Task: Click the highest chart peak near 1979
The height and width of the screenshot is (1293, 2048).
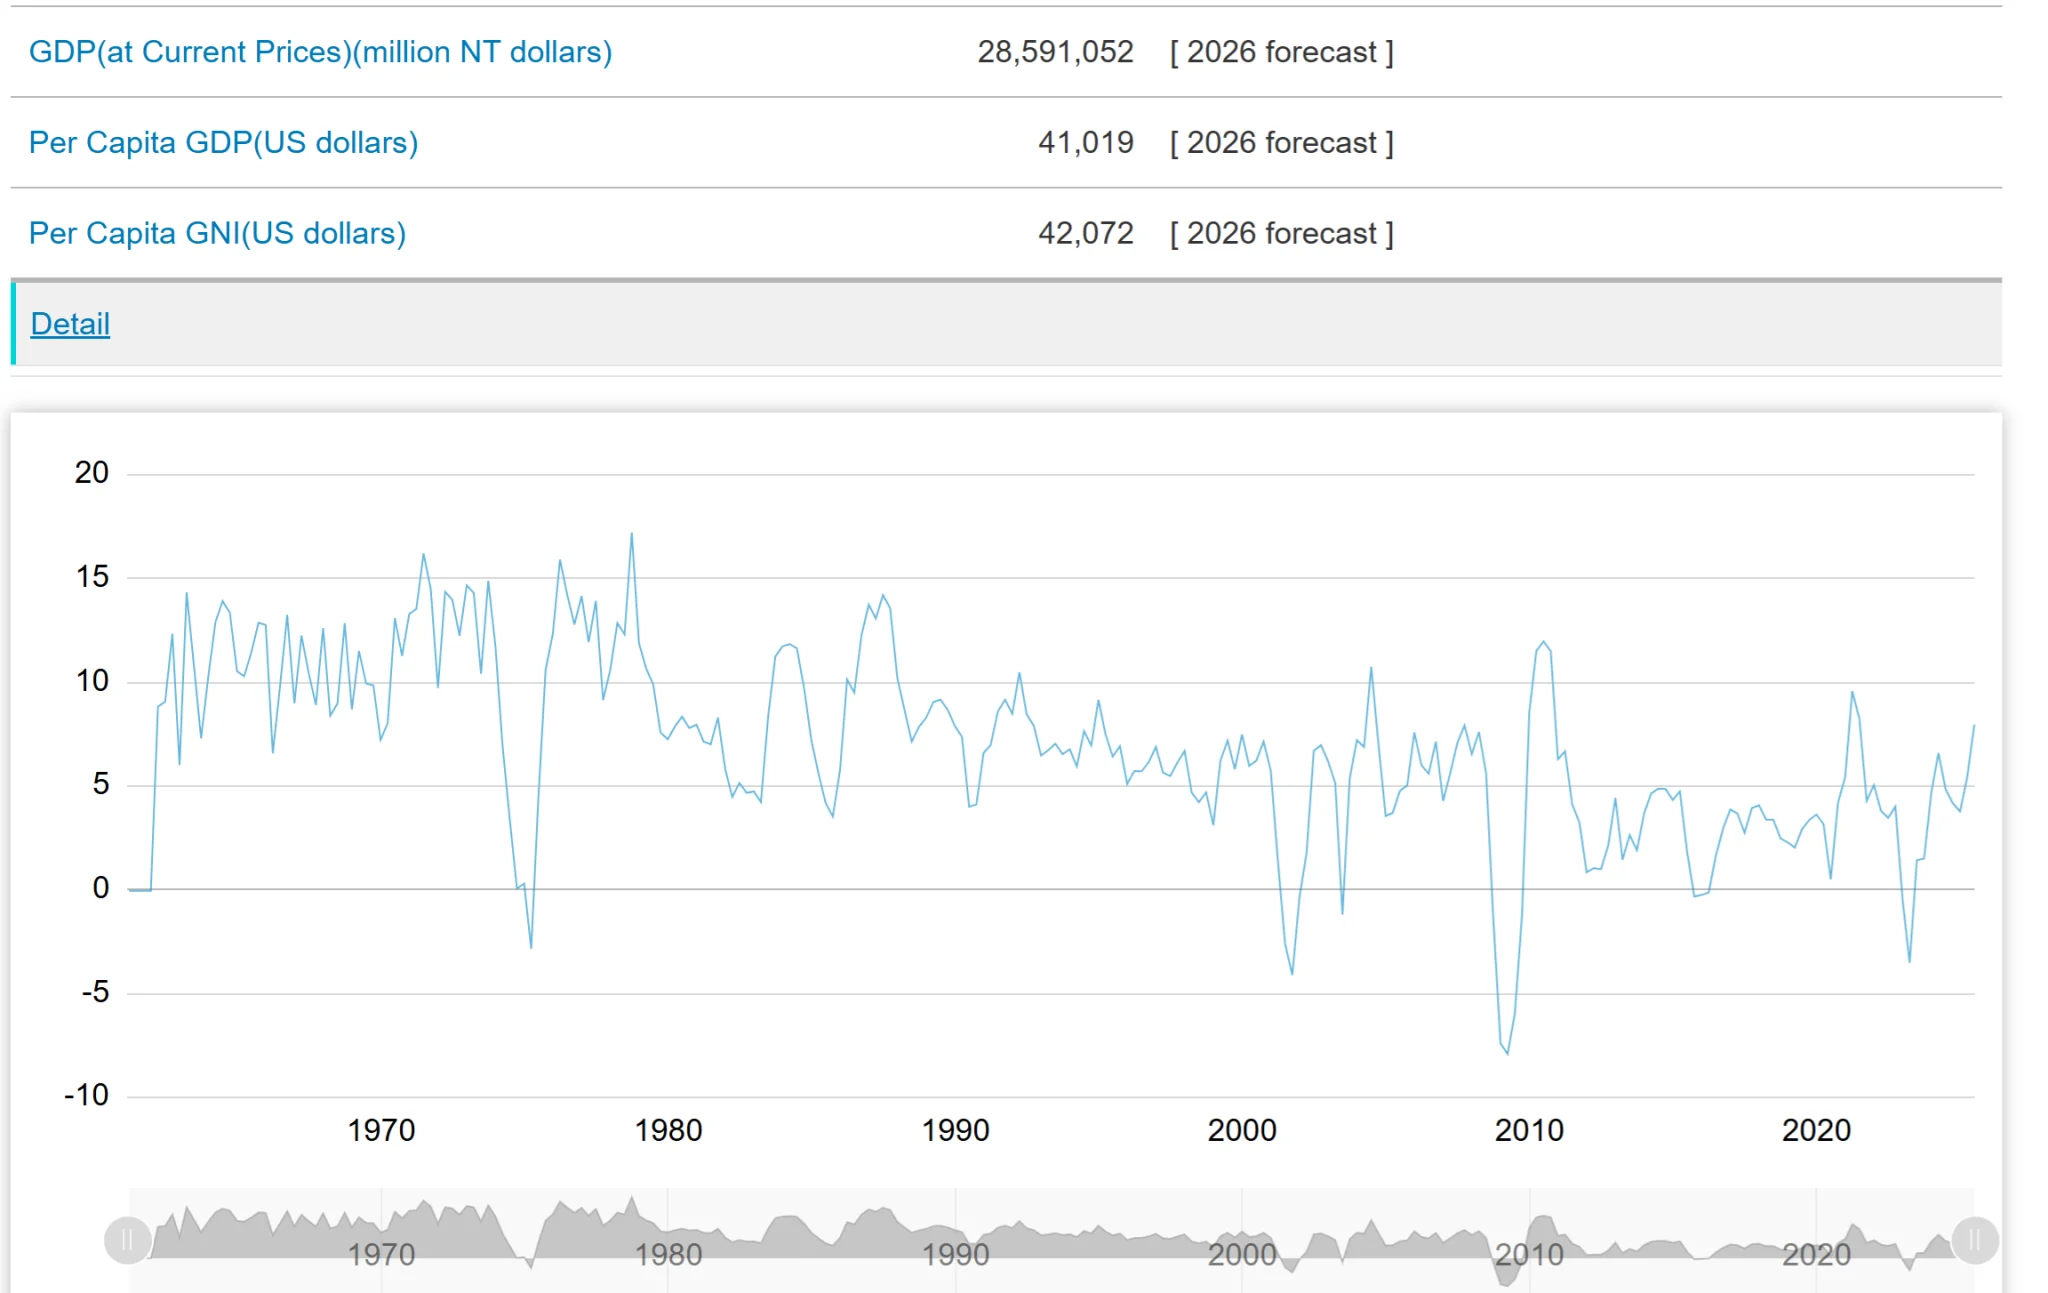Action: click(x=631, y=535)
